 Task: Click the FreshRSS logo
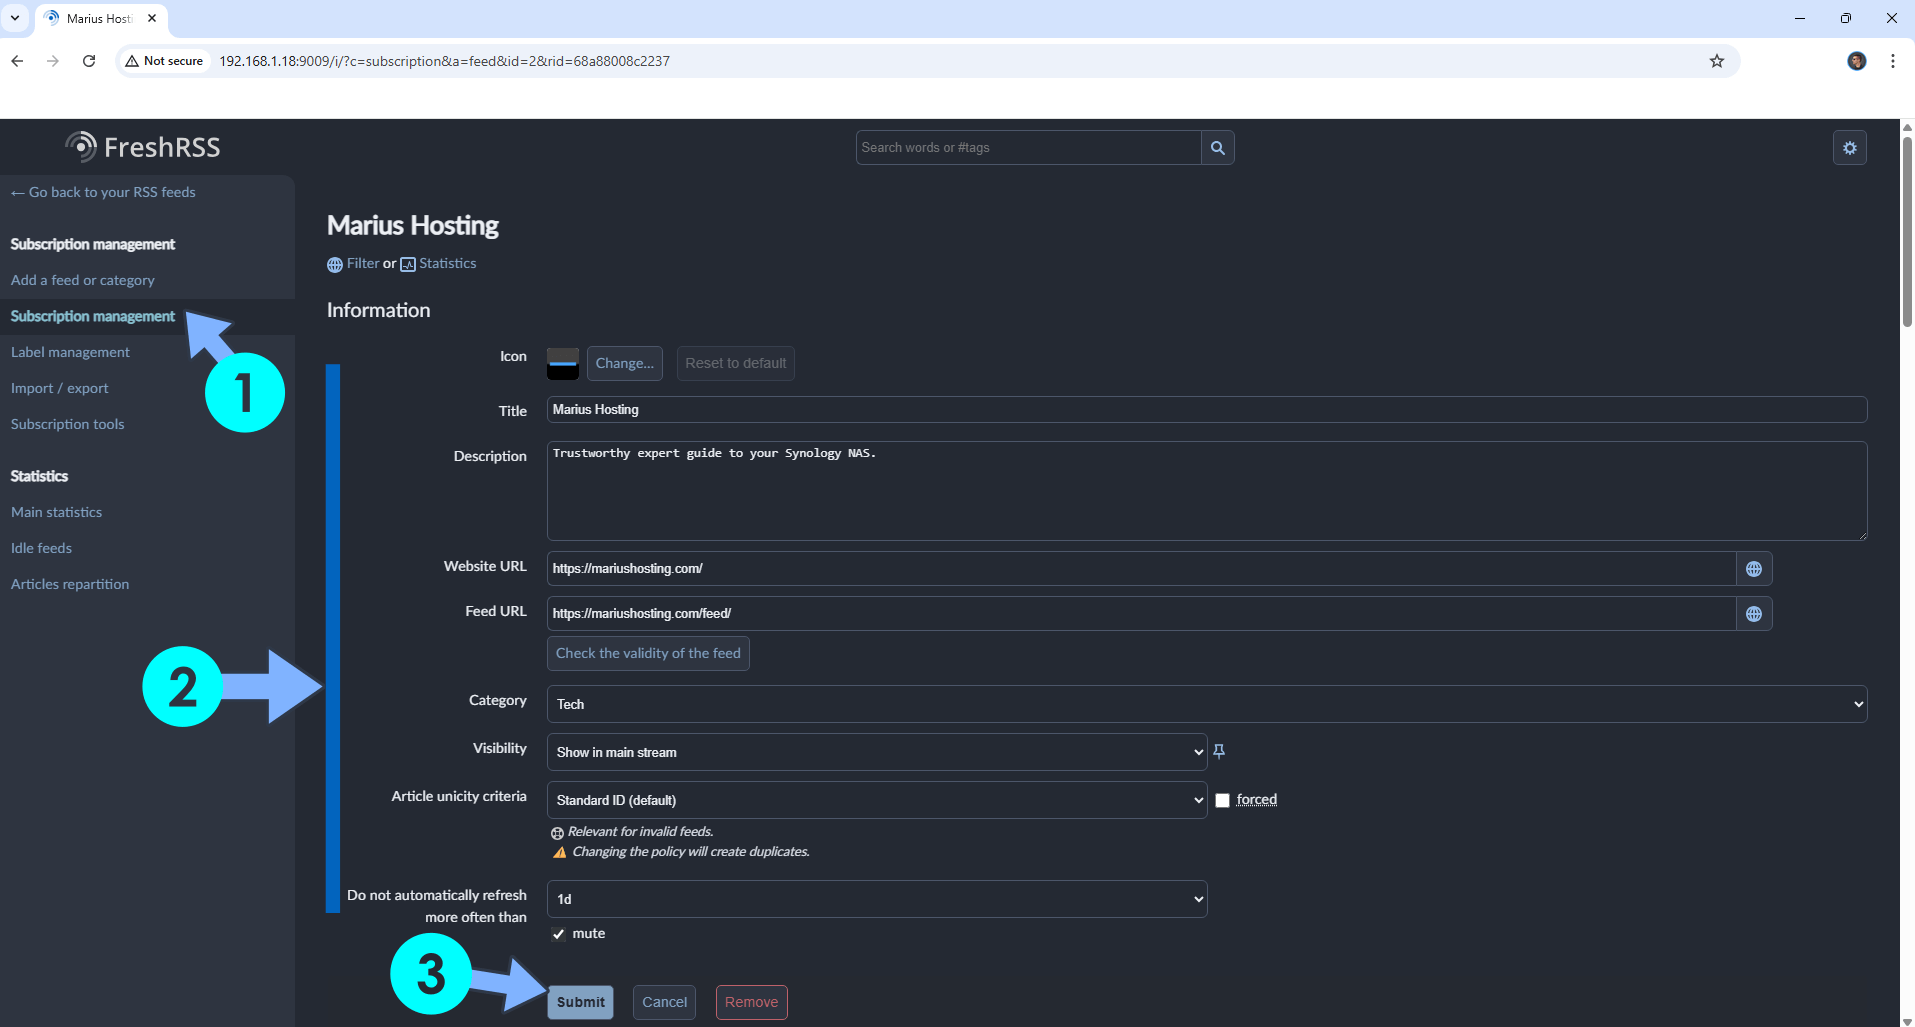[143, 147]
